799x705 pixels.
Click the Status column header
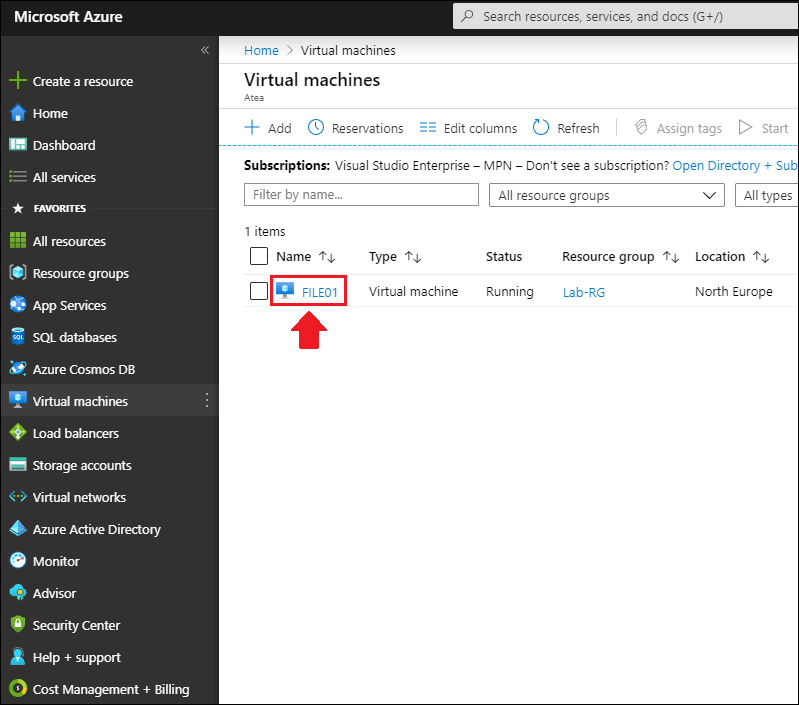[504, 257]
